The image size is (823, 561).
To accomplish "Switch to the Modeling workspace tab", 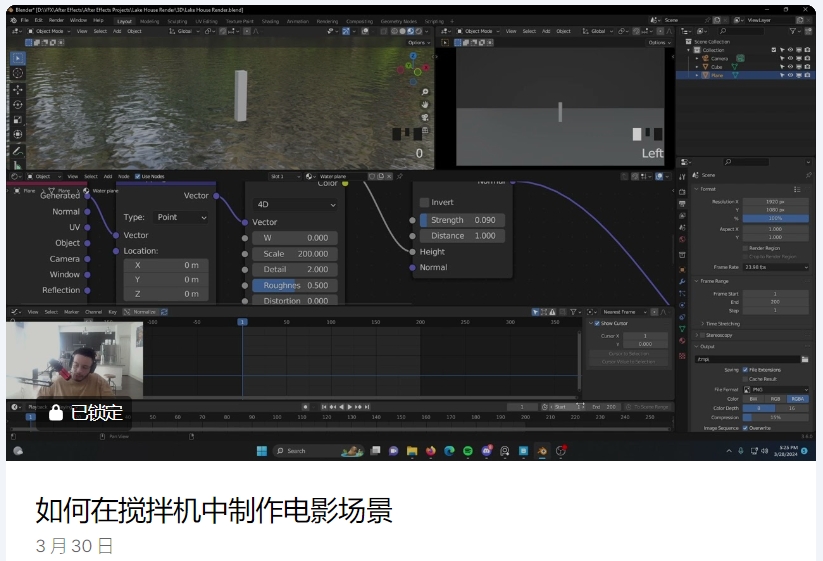I will pos(150,22).
